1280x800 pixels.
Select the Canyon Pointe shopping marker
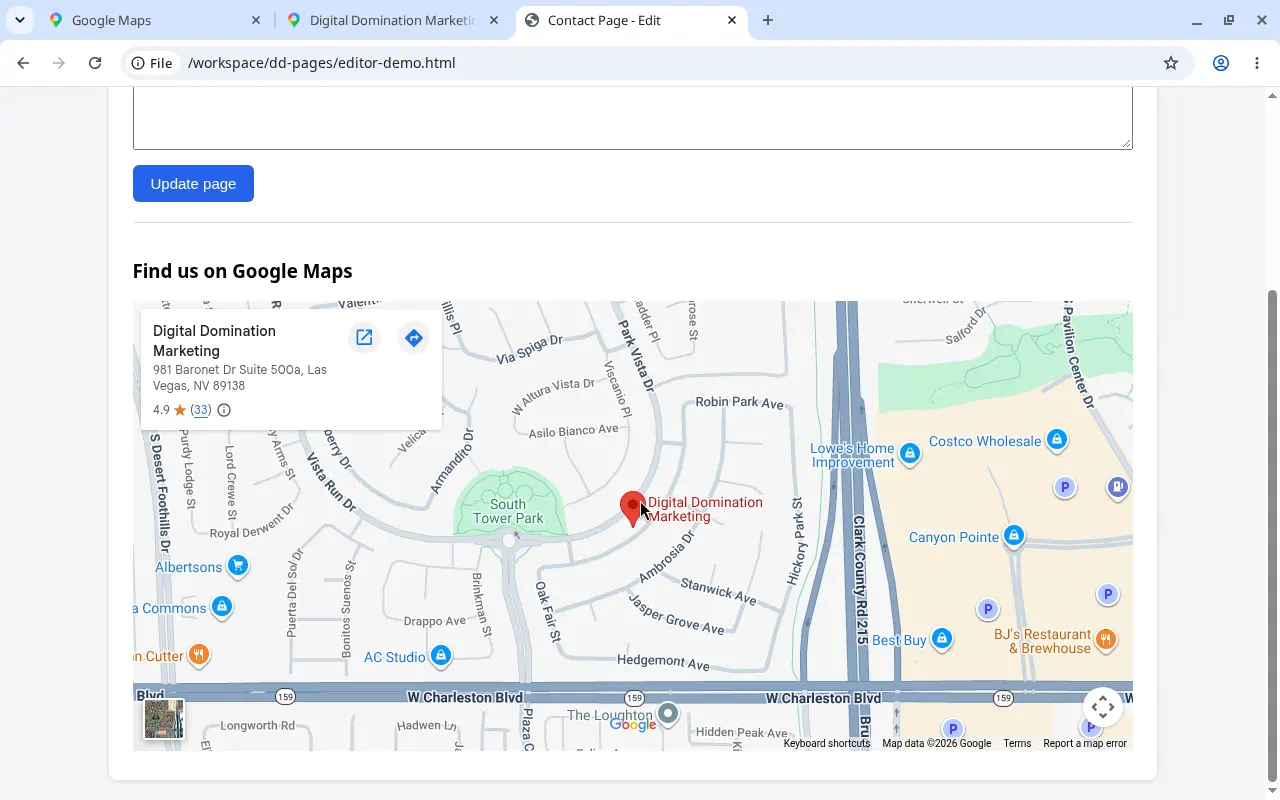pos(1014,536)
